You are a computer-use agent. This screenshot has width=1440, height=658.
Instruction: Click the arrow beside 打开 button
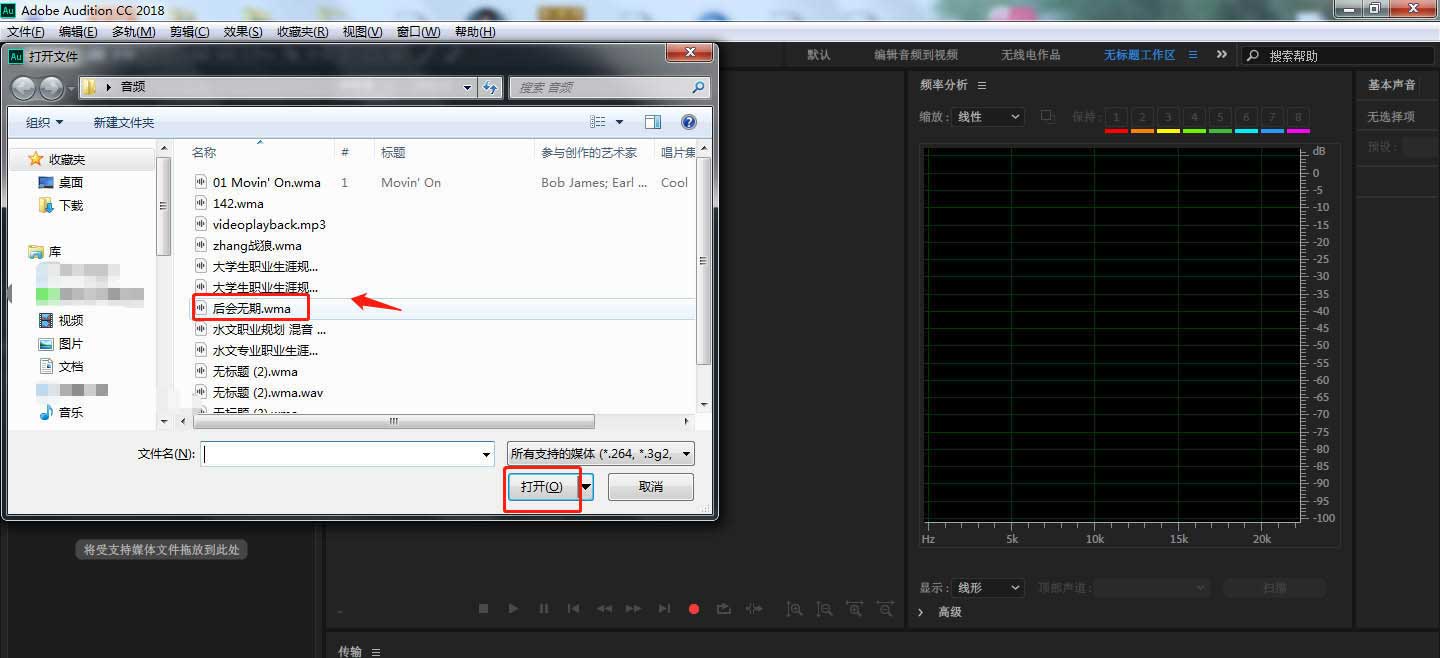pos(586,486)
